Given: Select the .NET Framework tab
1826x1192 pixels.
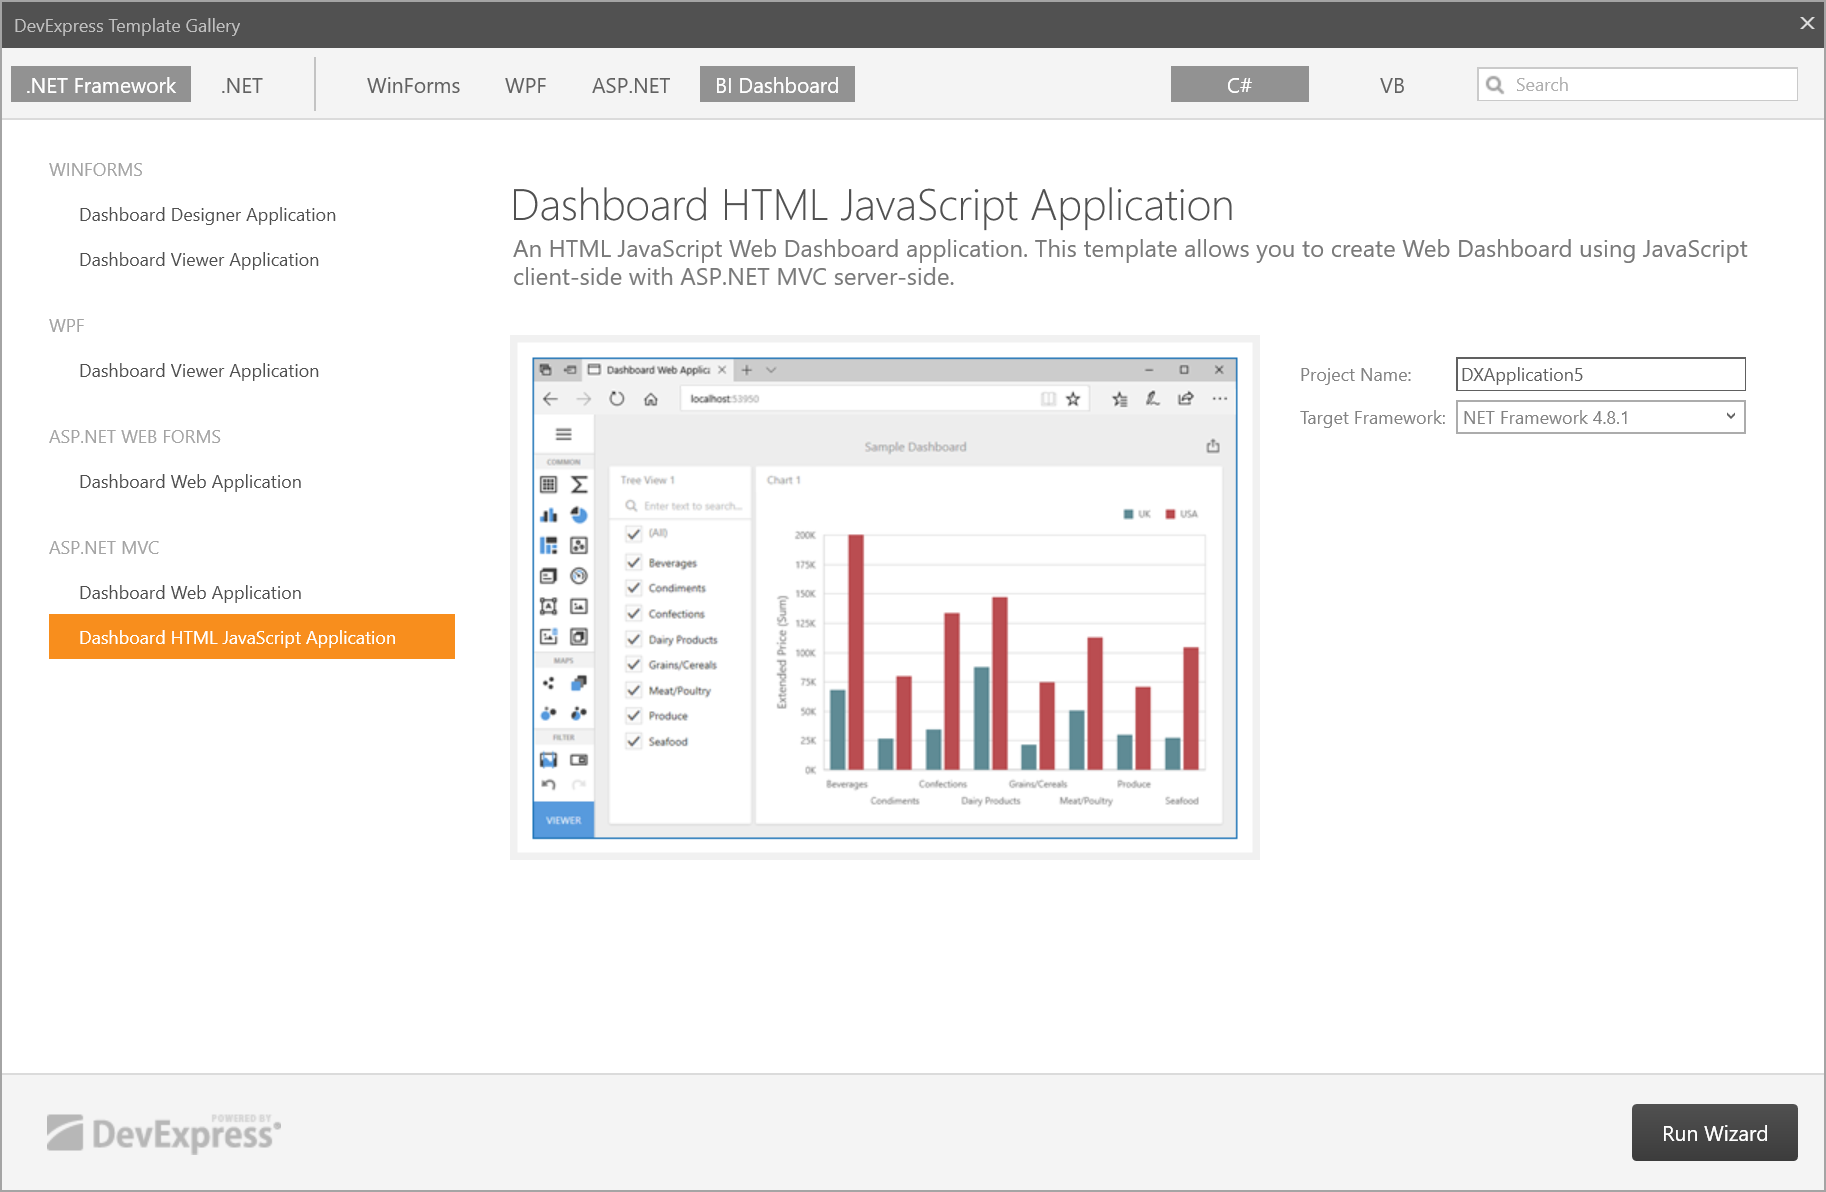Looking at the screenshot, I should click(101, 85).
